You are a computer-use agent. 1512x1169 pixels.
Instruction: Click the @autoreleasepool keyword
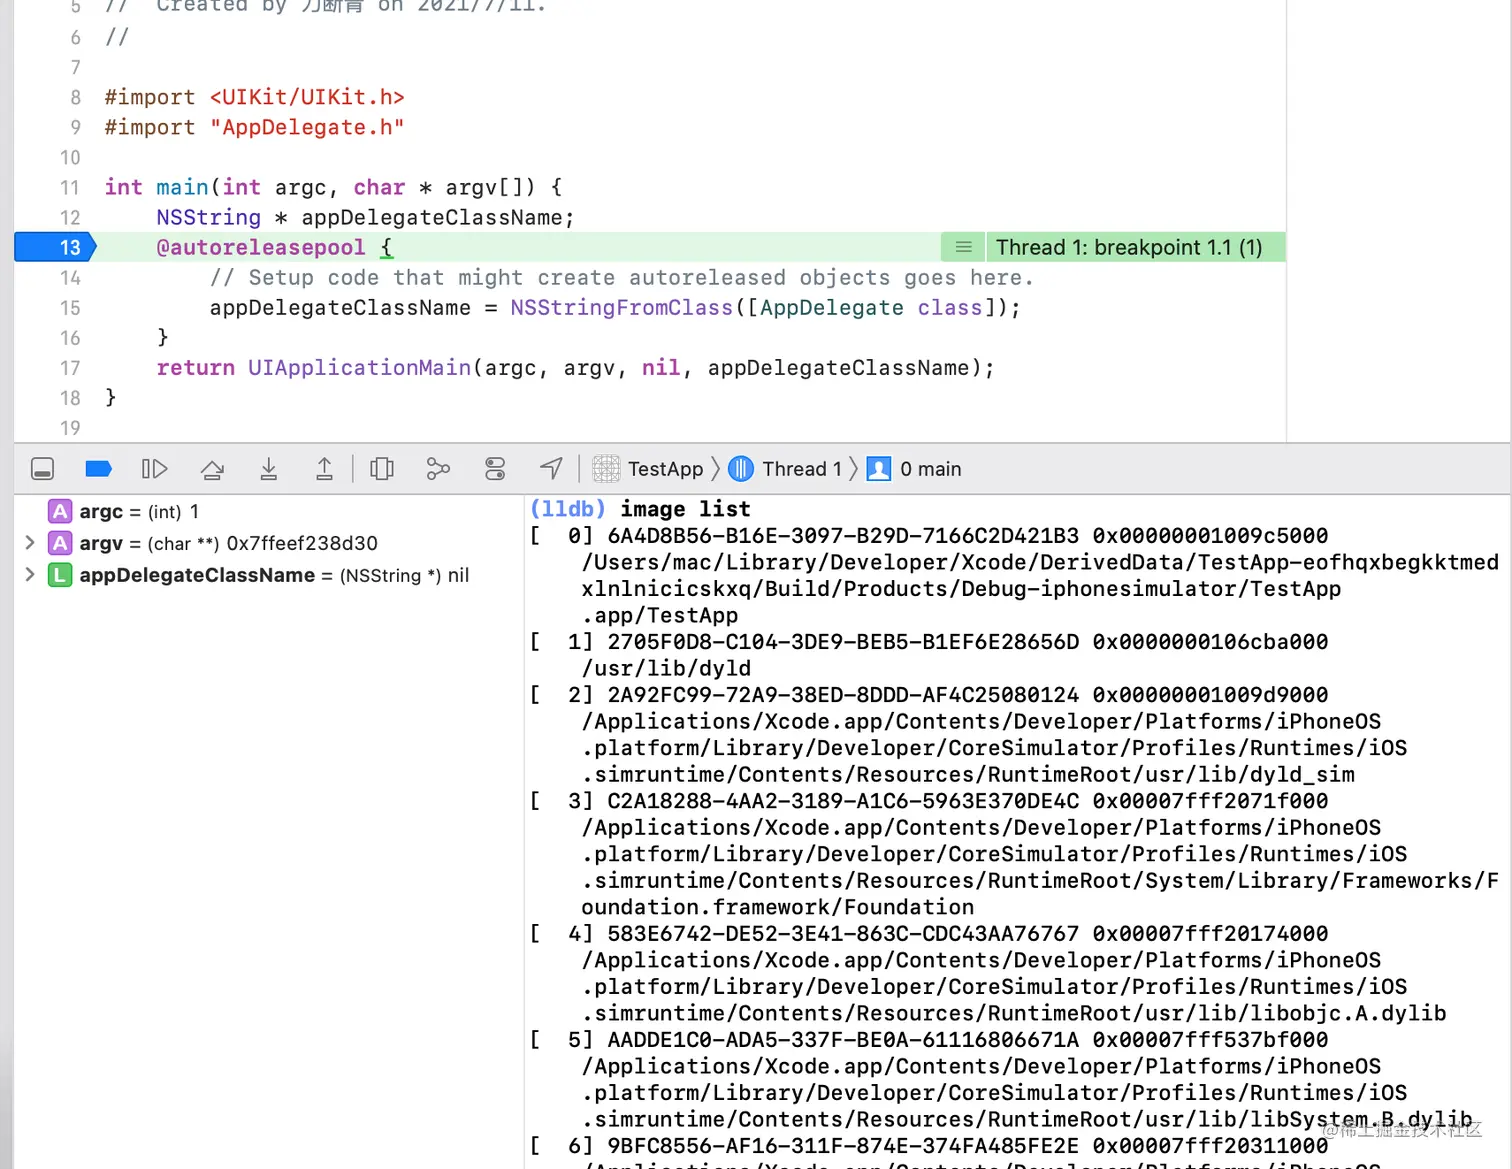coord(261,247)
